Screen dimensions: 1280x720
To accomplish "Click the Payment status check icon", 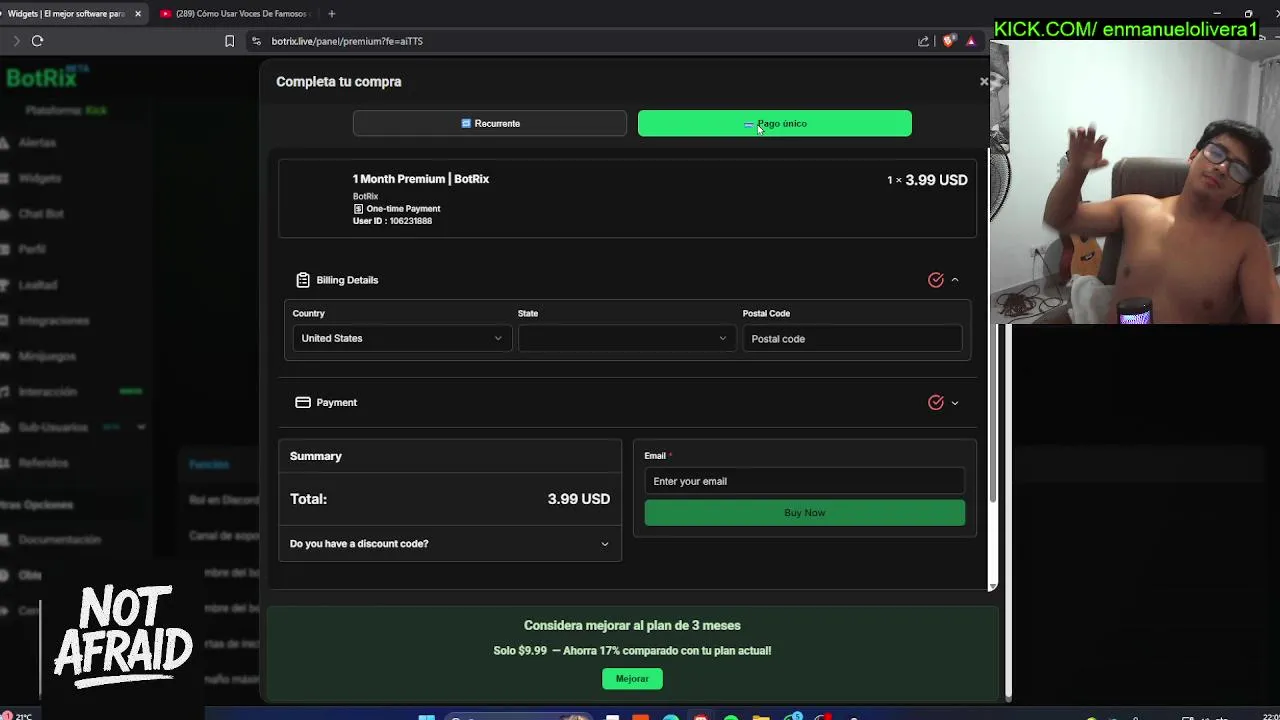I will click(936, 402).
